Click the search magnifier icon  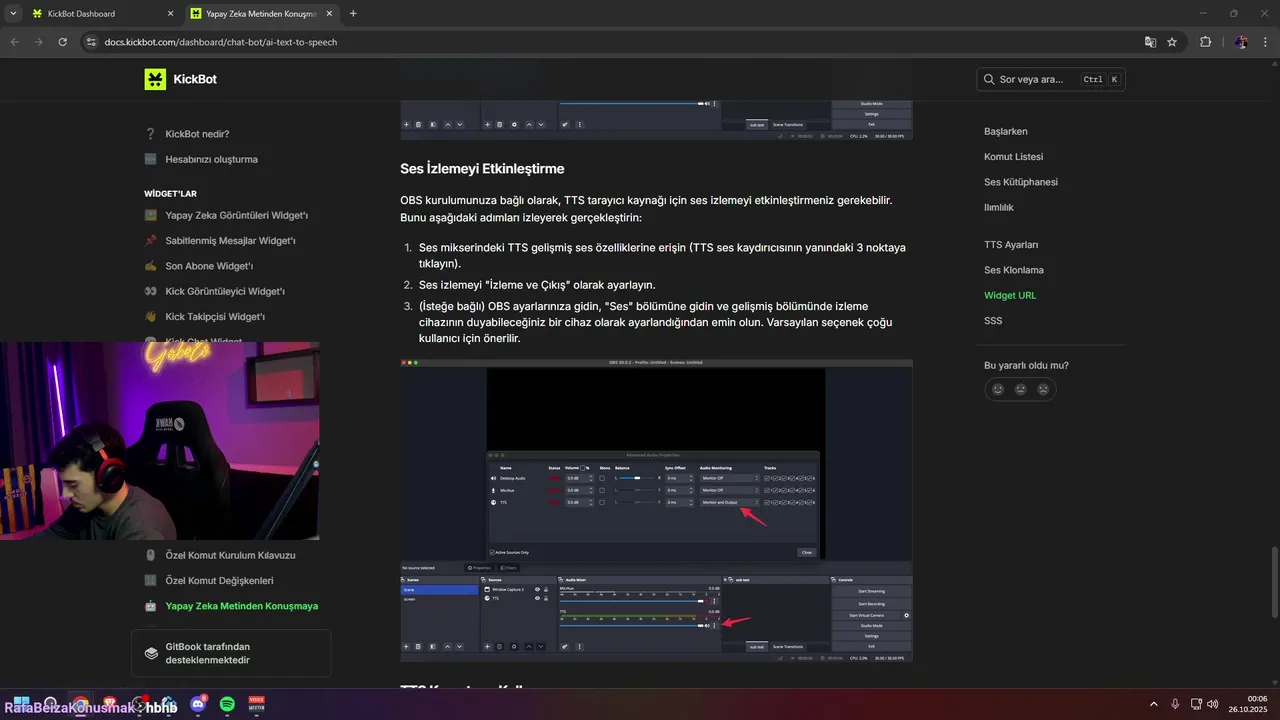990,79
